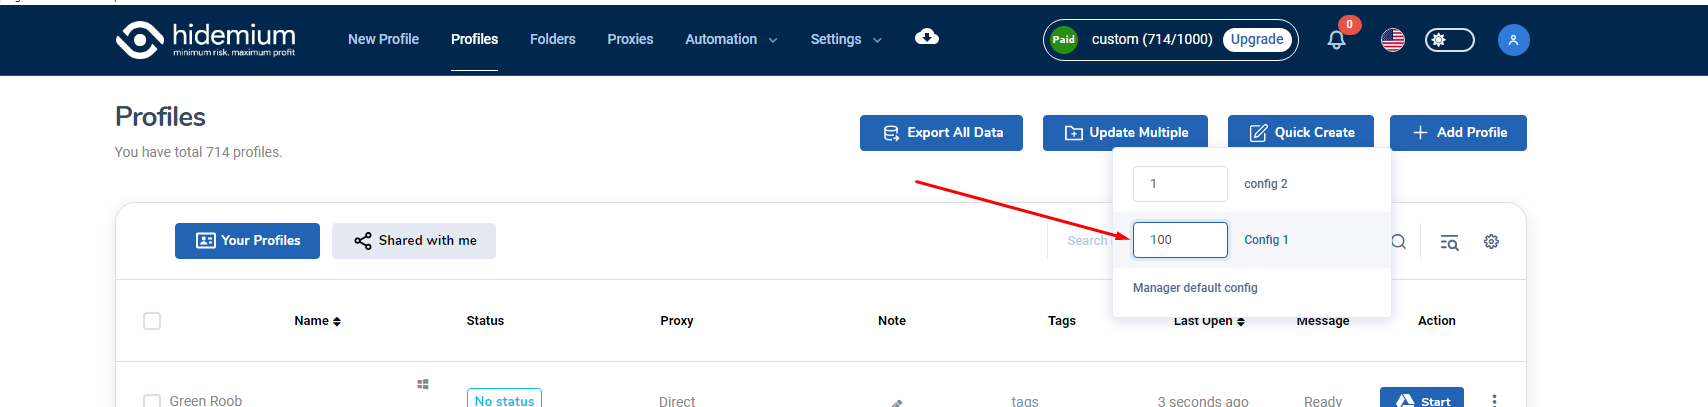1708x407 pixels.
Task: Click the US flag language icon
Action: pyautogui.click(x=1392, y=40)
